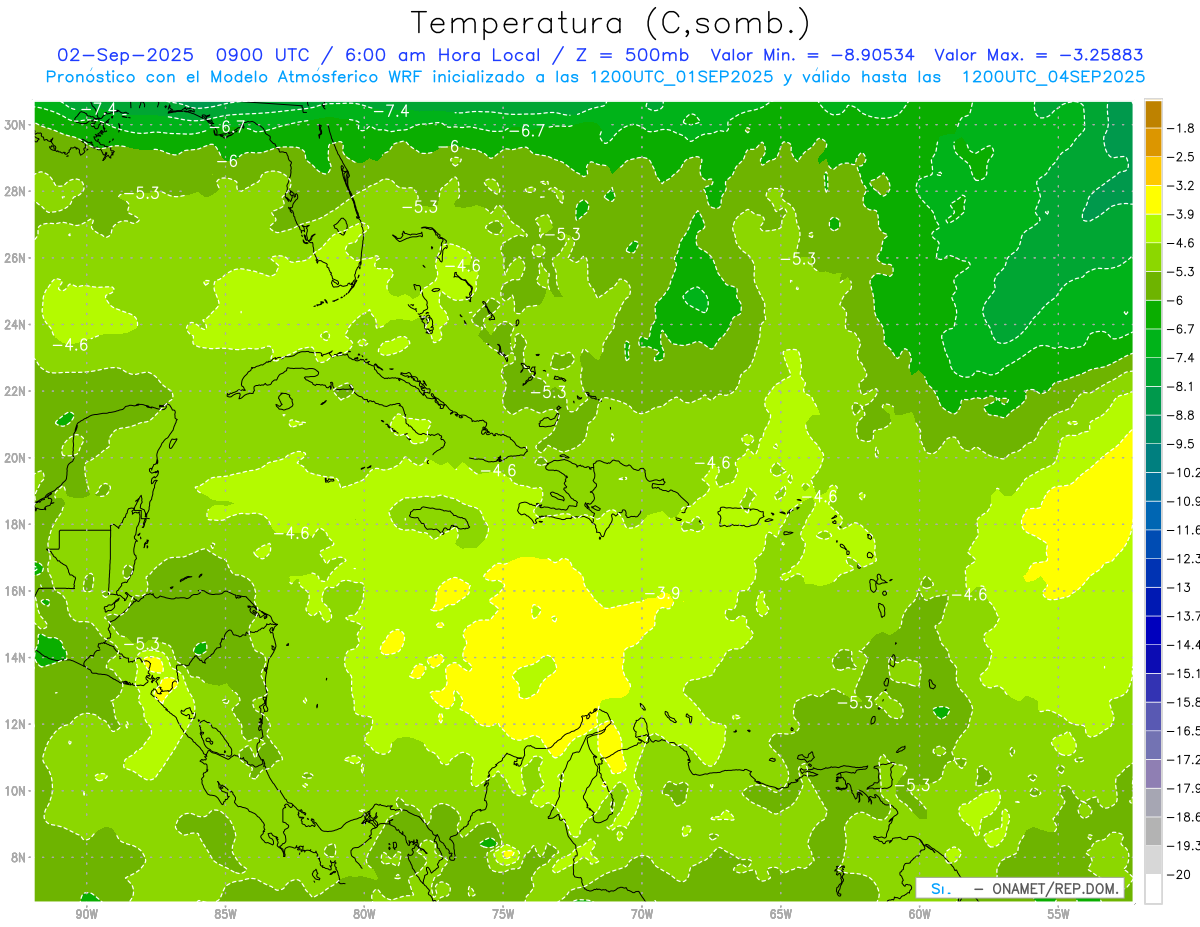The width and height of the screenshot is (1200, 927).
Task: Click the "Valor Max. = -3.25883" text
Action: click(1039, 56)
